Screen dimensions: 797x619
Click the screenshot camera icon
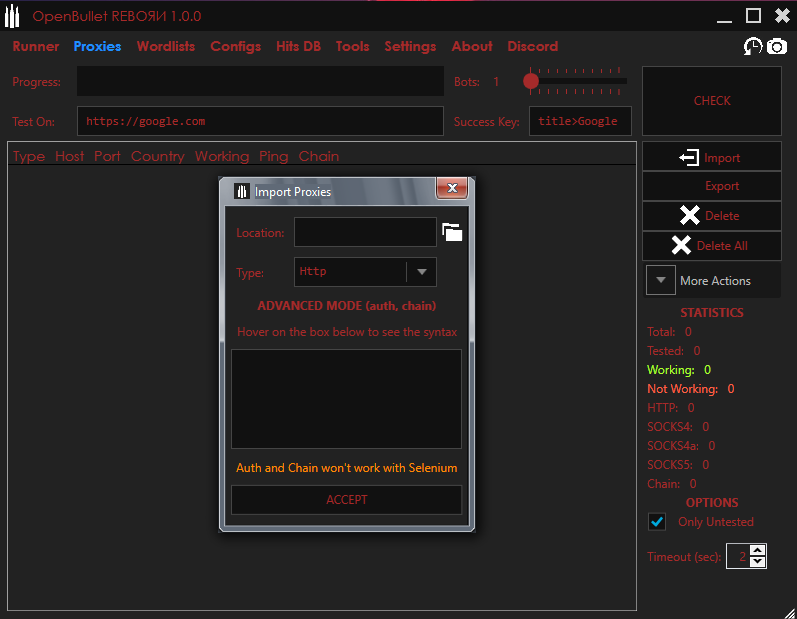pos(777,46)
